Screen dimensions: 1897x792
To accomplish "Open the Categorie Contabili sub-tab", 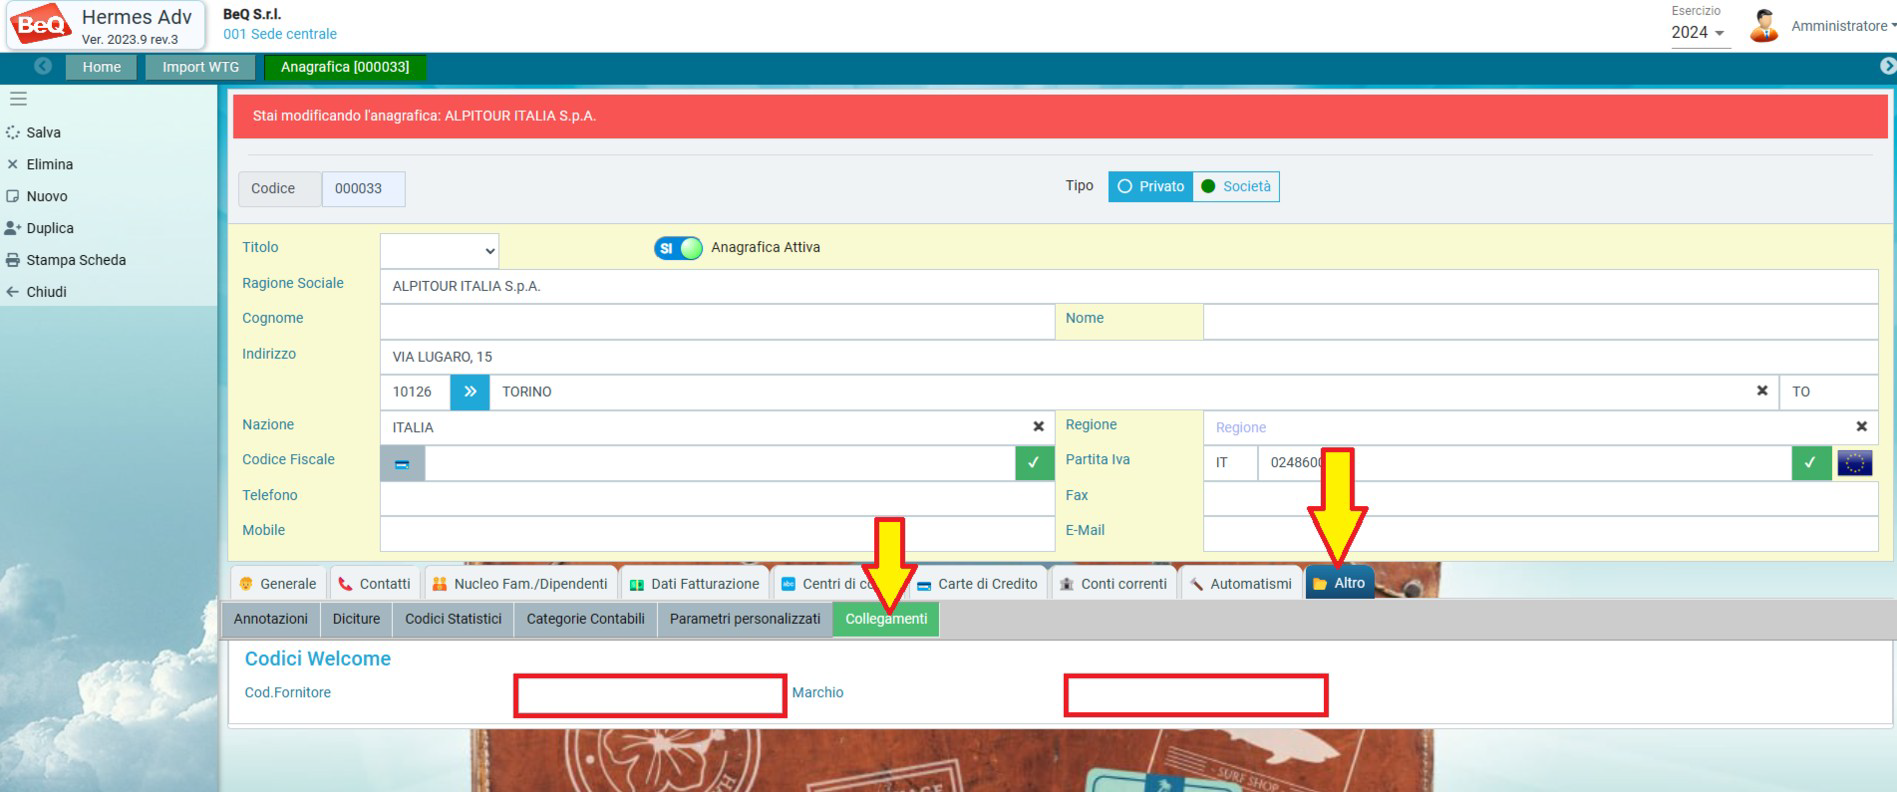I will [586, 619].
